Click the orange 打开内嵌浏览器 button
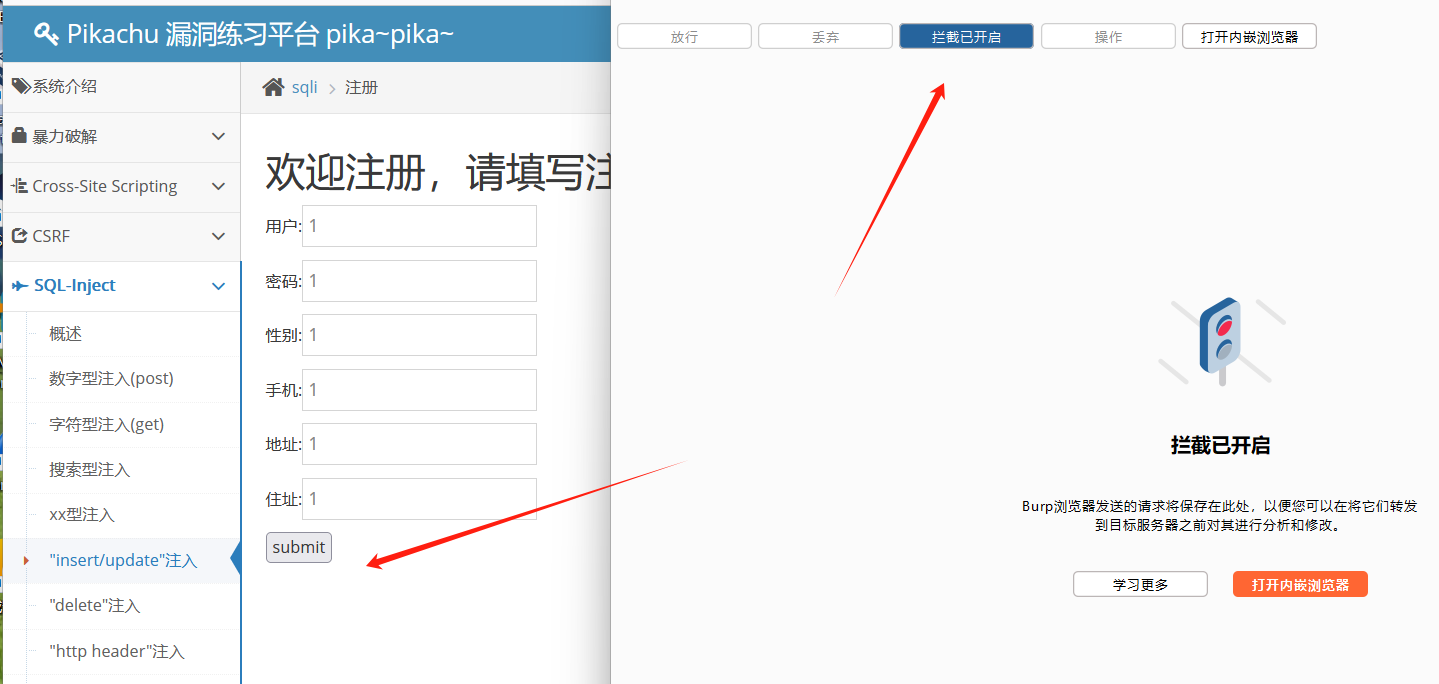 (x=1300, y=584)
